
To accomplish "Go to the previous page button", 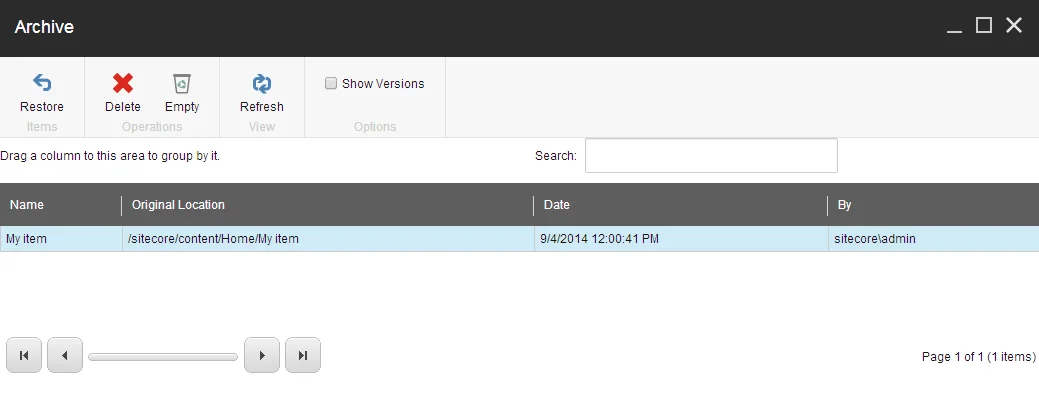I will click(x=65, y=355).
